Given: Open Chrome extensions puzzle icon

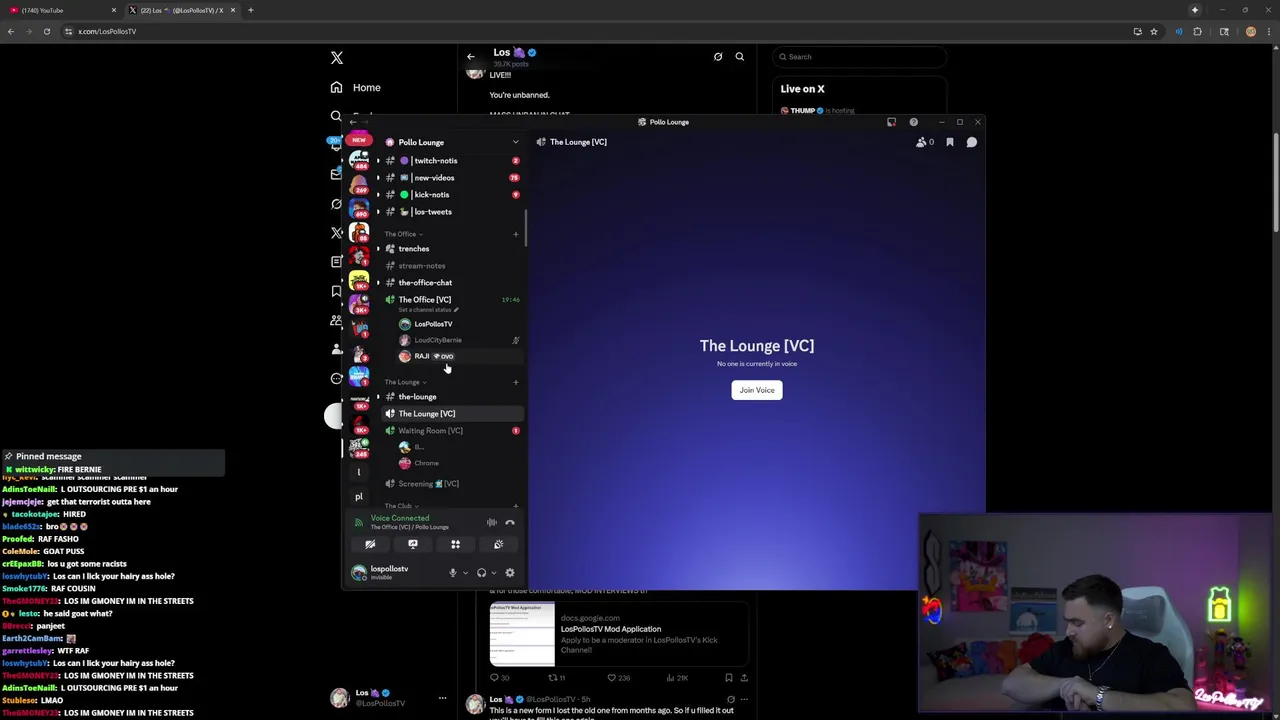Looking at the screenshot, I should pos(1197,31).
